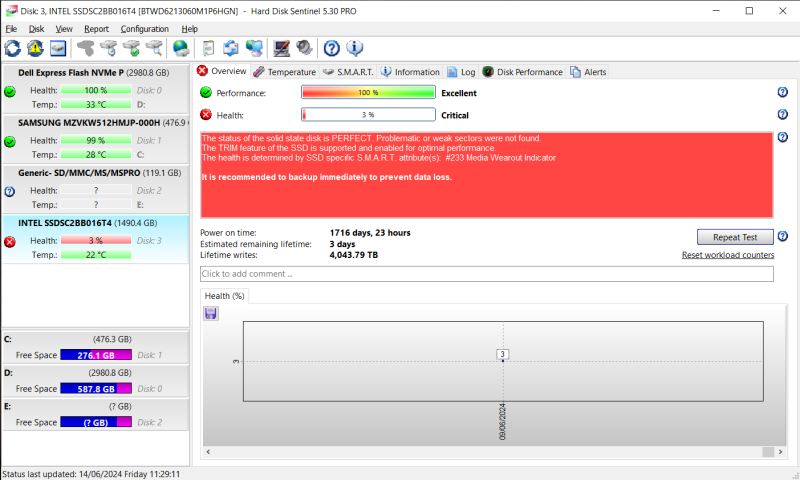Click the disk with green checkmark toolbar icon
800x480 pixels.
(x=132, y=48)
